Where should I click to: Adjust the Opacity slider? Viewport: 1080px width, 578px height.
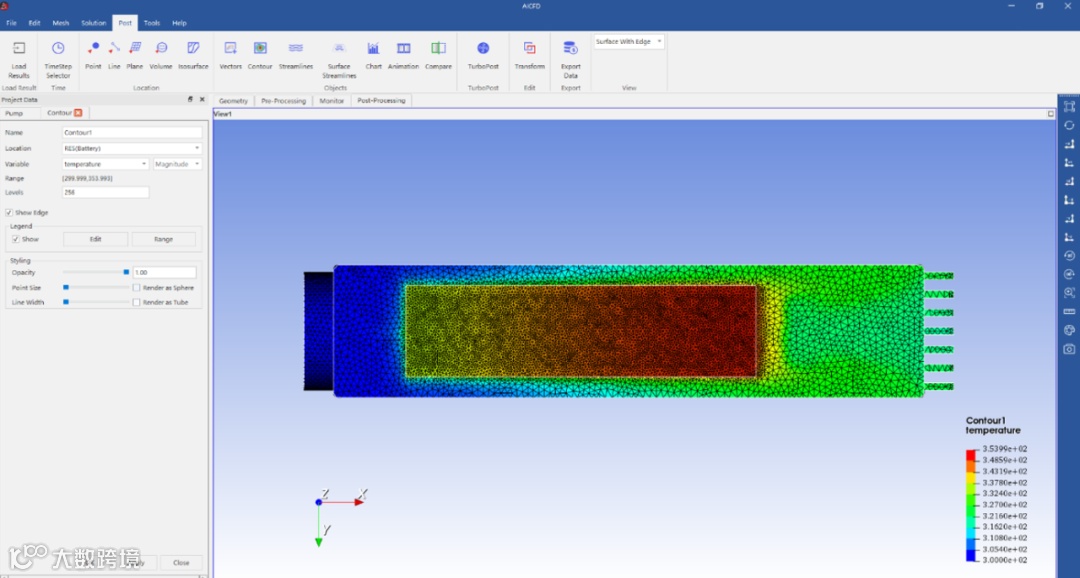(96, 272)
